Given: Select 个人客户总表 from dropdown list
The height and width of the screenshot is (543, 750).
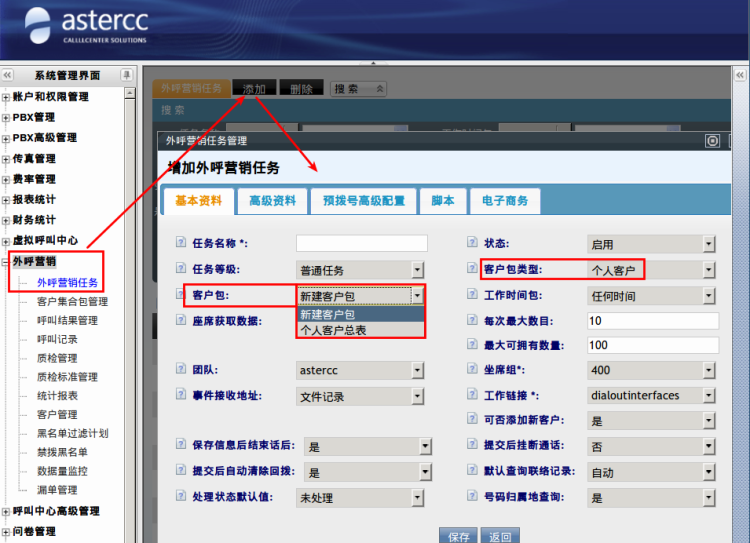Looking at the screenshot, I should (x=333, y=329).
